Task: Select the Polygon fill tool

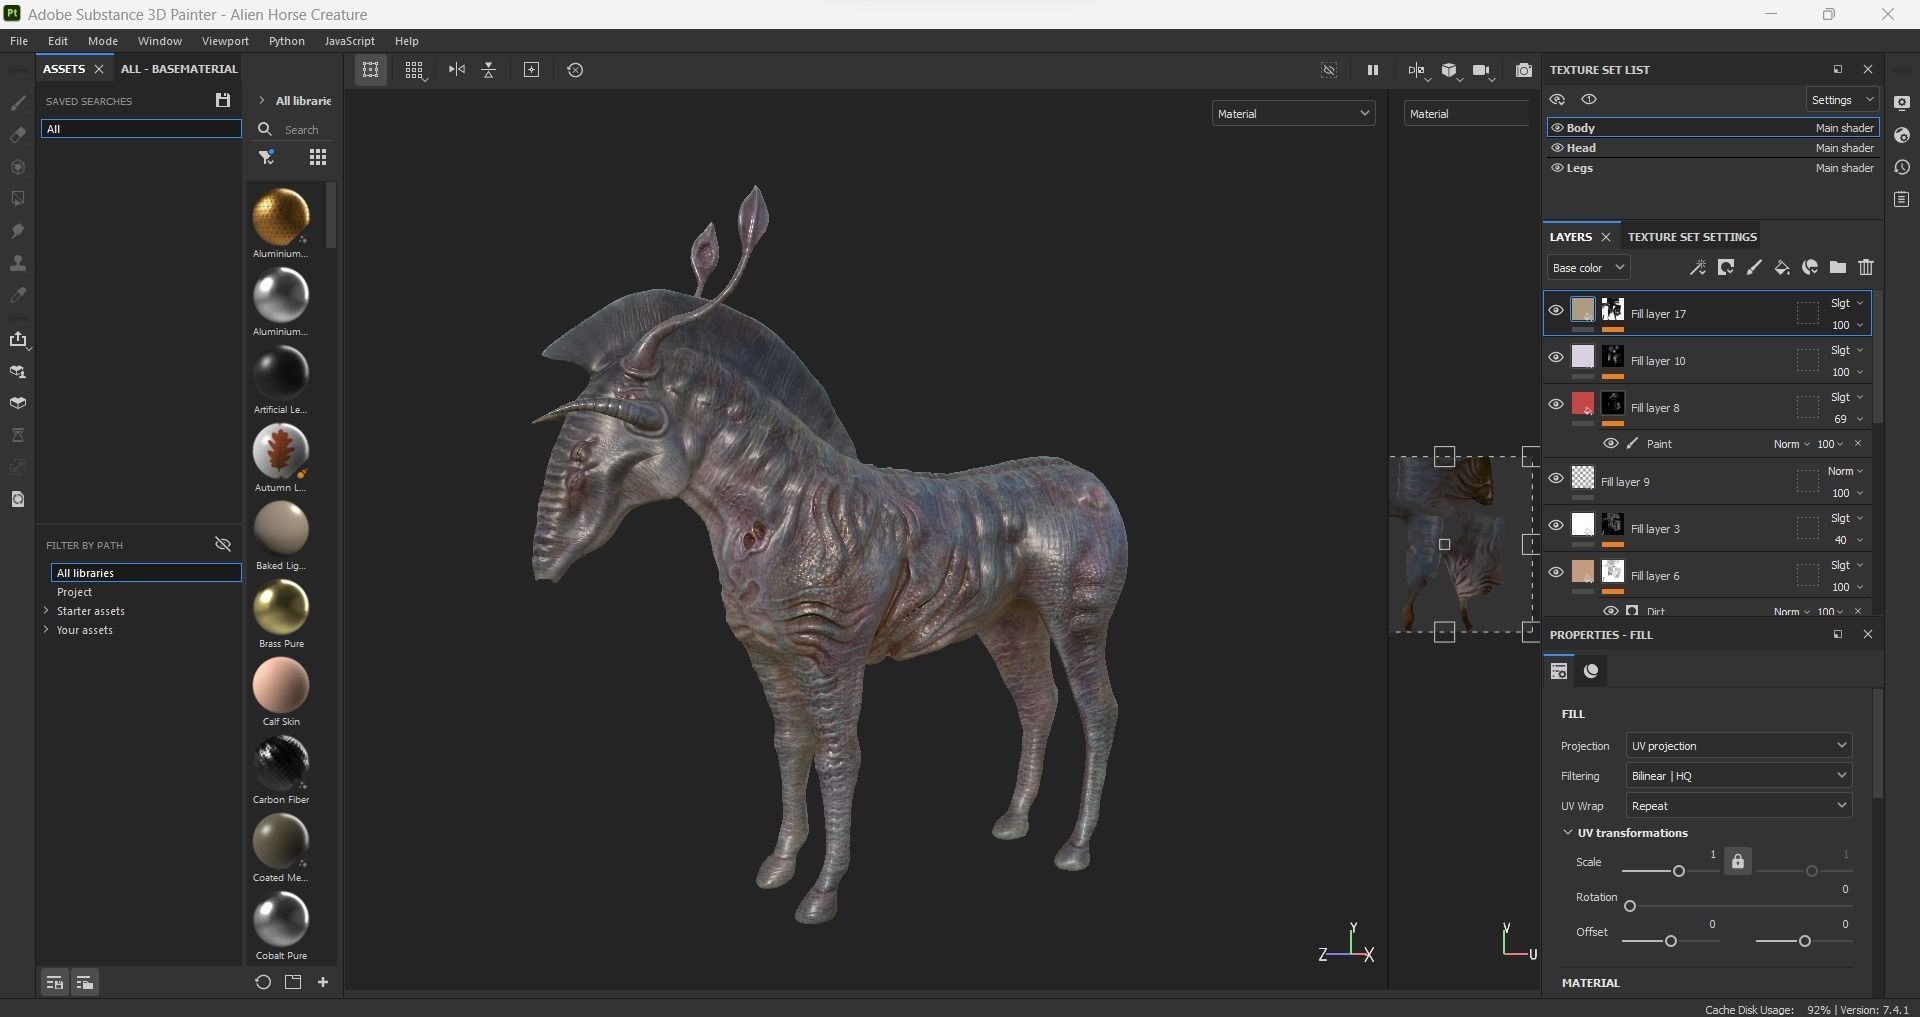Action: [x=18, y=199]
